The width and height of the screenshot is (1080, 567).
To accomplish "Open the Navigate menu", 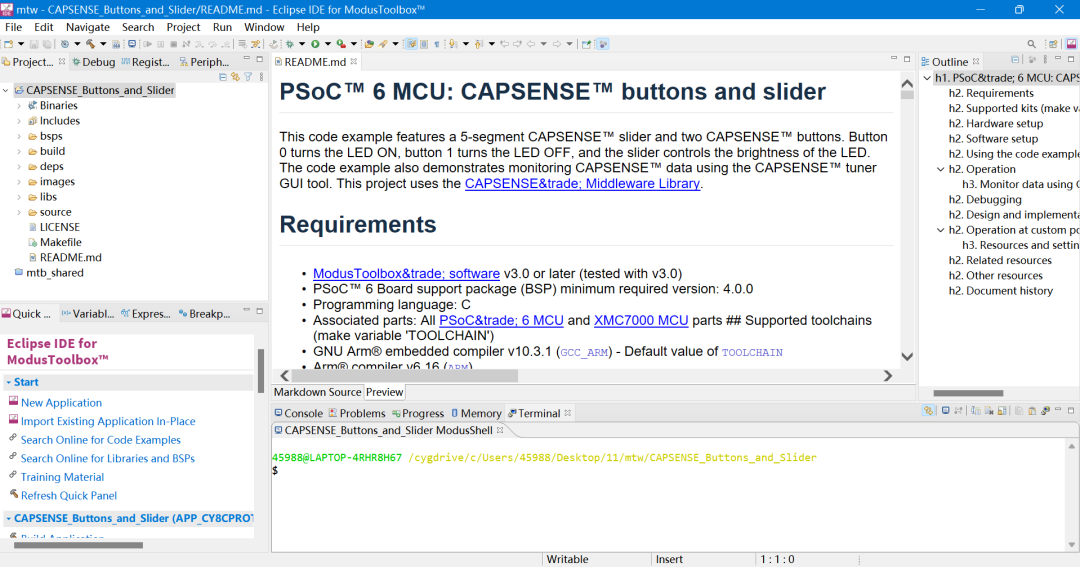I will (x=88, y=27).
